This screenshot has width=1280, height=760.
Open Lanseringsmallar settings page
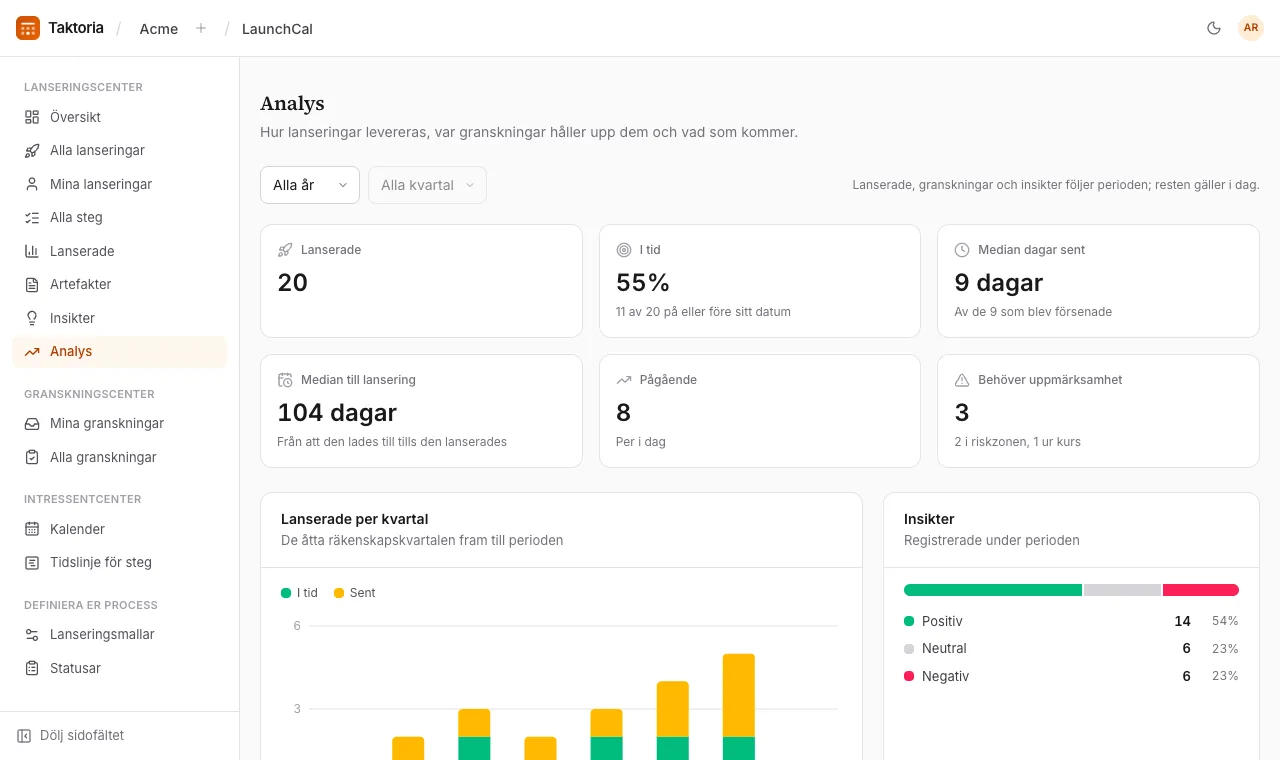click(x=120, y=635)
